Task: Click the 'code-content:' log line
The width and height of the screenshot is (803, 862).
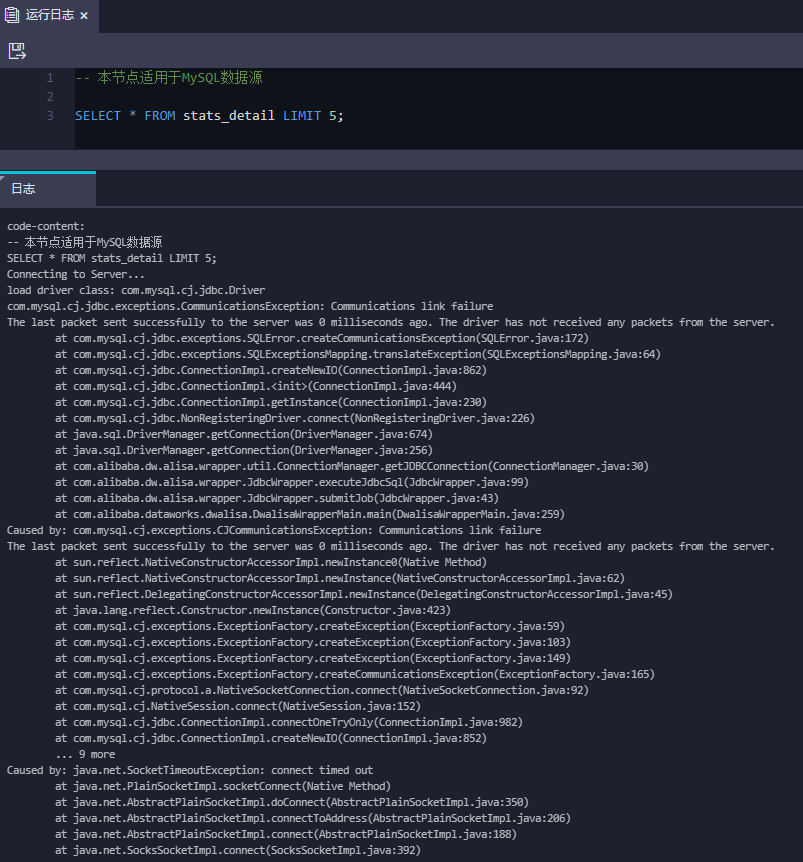Action: tap(46, 226)
